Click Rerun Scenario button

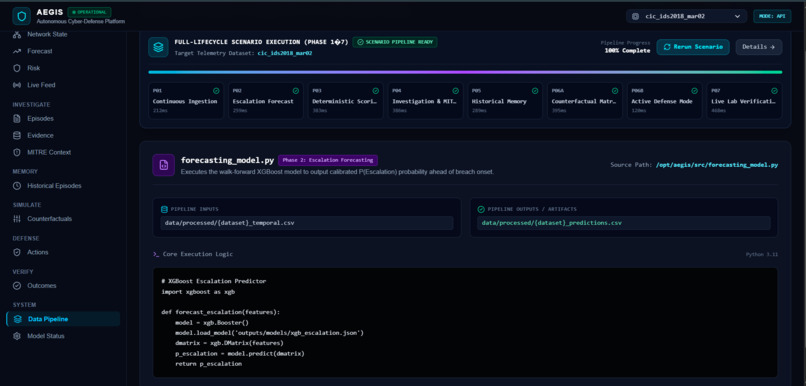tap(693, 47)
